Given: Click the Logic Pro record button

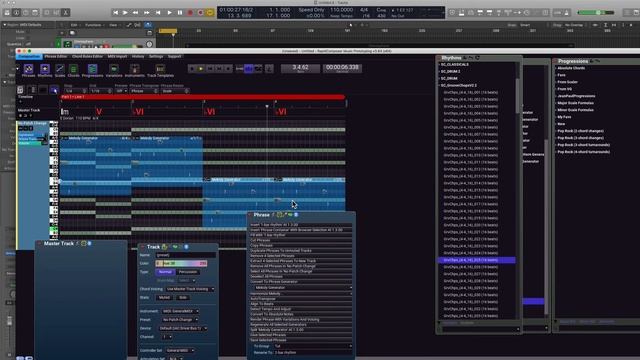Looking at the screenshot, I should [x=190, y=13].
